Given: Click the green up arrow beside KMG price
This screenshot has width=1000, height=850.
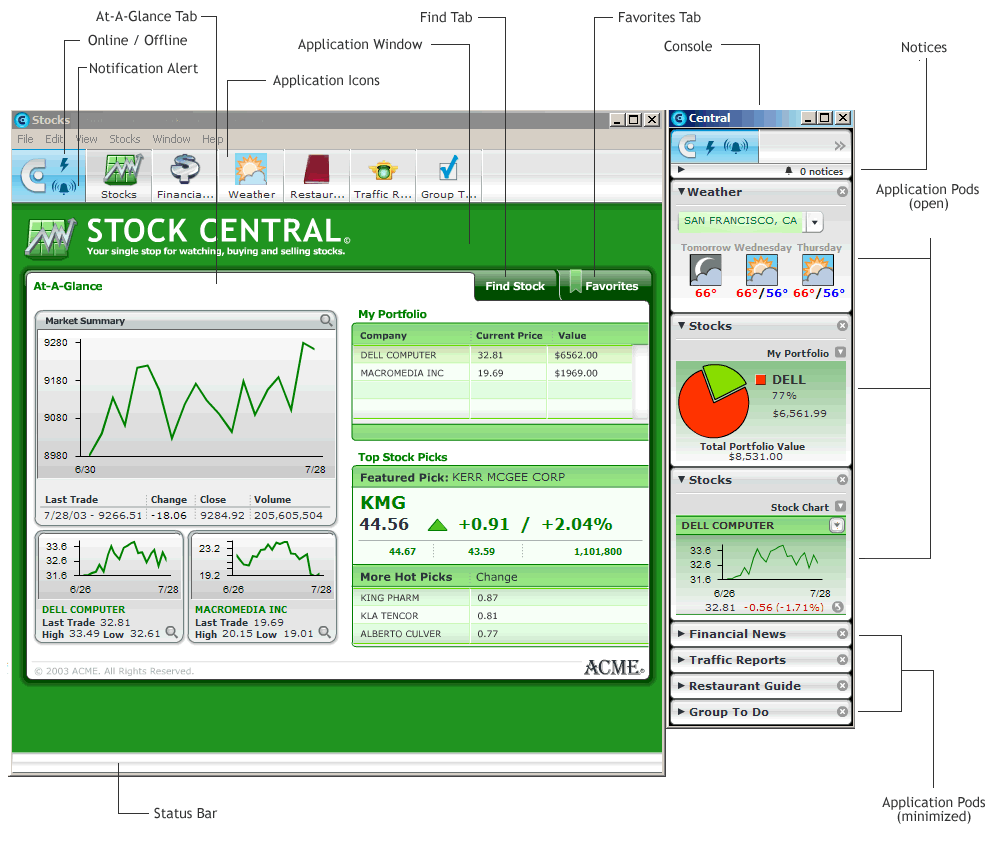Looking at the screenshot, I should tap(438, 525).
